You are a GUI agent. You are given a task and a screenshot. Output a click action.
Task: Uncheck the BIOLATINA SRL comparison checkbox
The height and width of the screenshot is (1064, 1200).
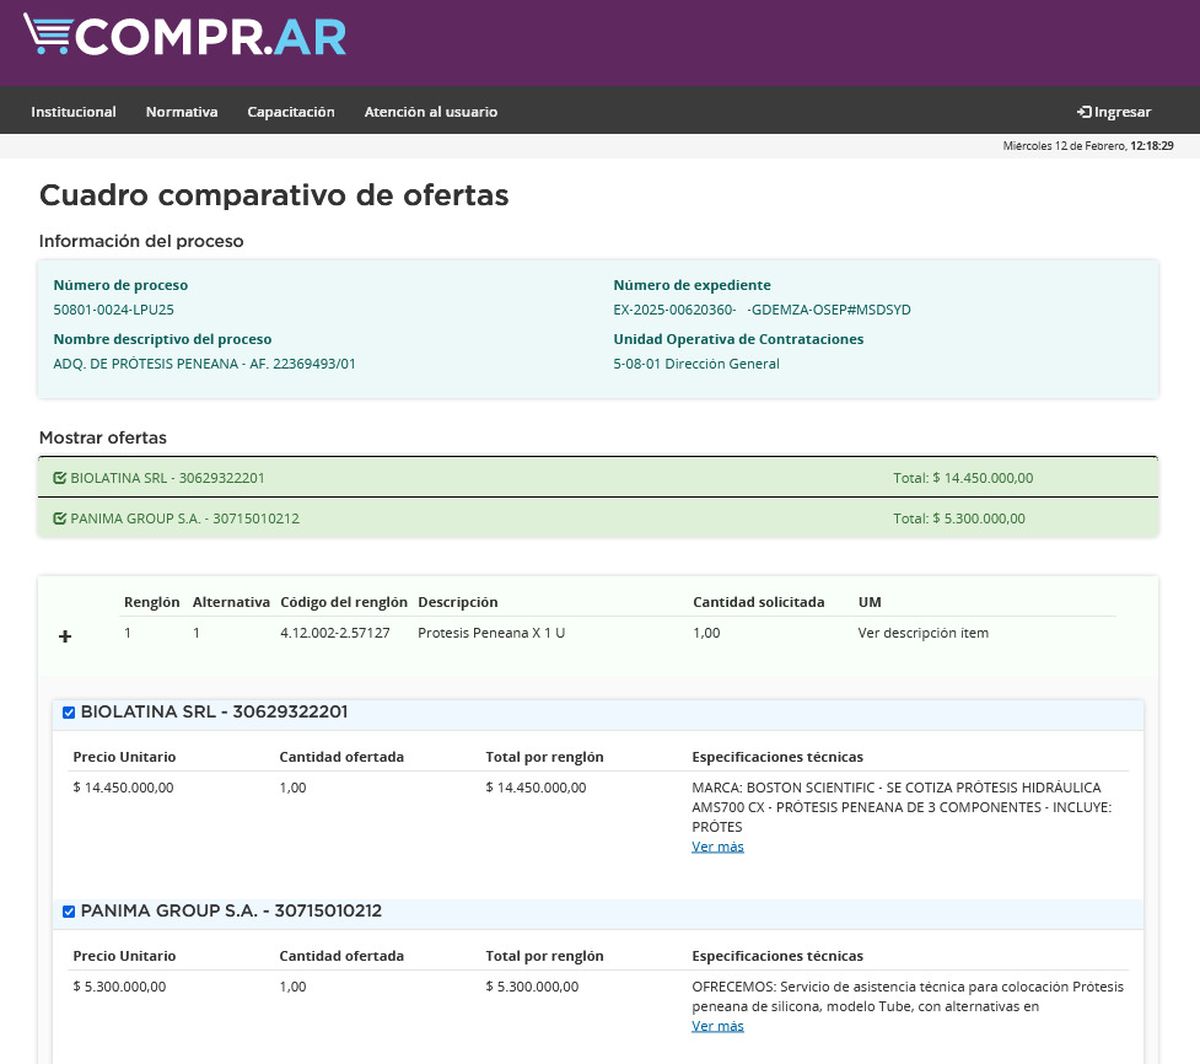pos(68,712)
